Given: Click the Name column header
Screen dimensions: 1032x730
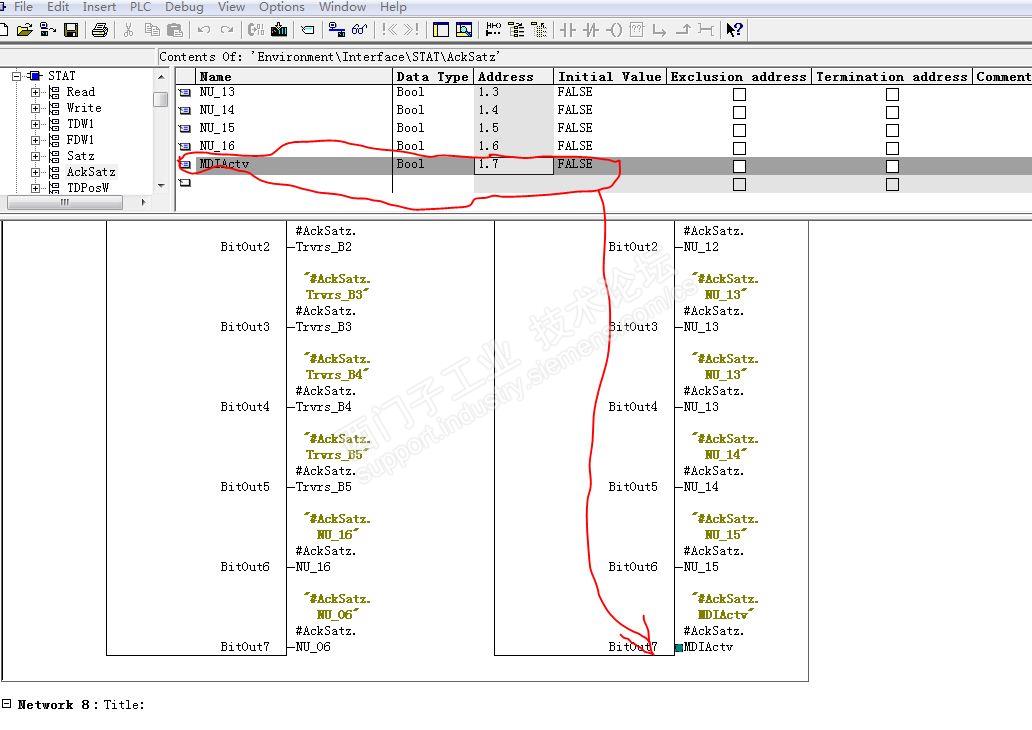Looking at the screenshot, I should (294, 76).
